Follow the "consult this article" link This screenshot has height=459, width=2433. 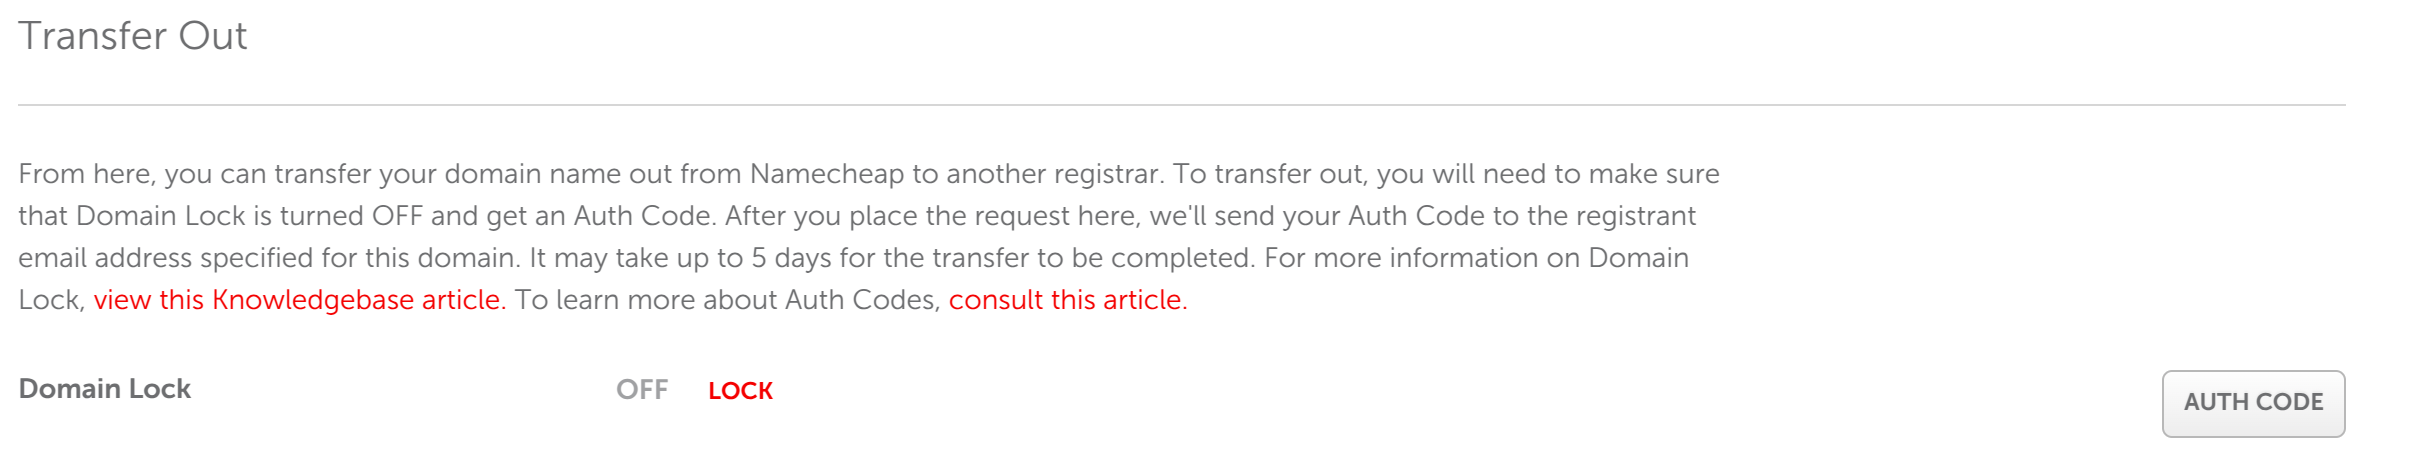tap(1067, 300)
